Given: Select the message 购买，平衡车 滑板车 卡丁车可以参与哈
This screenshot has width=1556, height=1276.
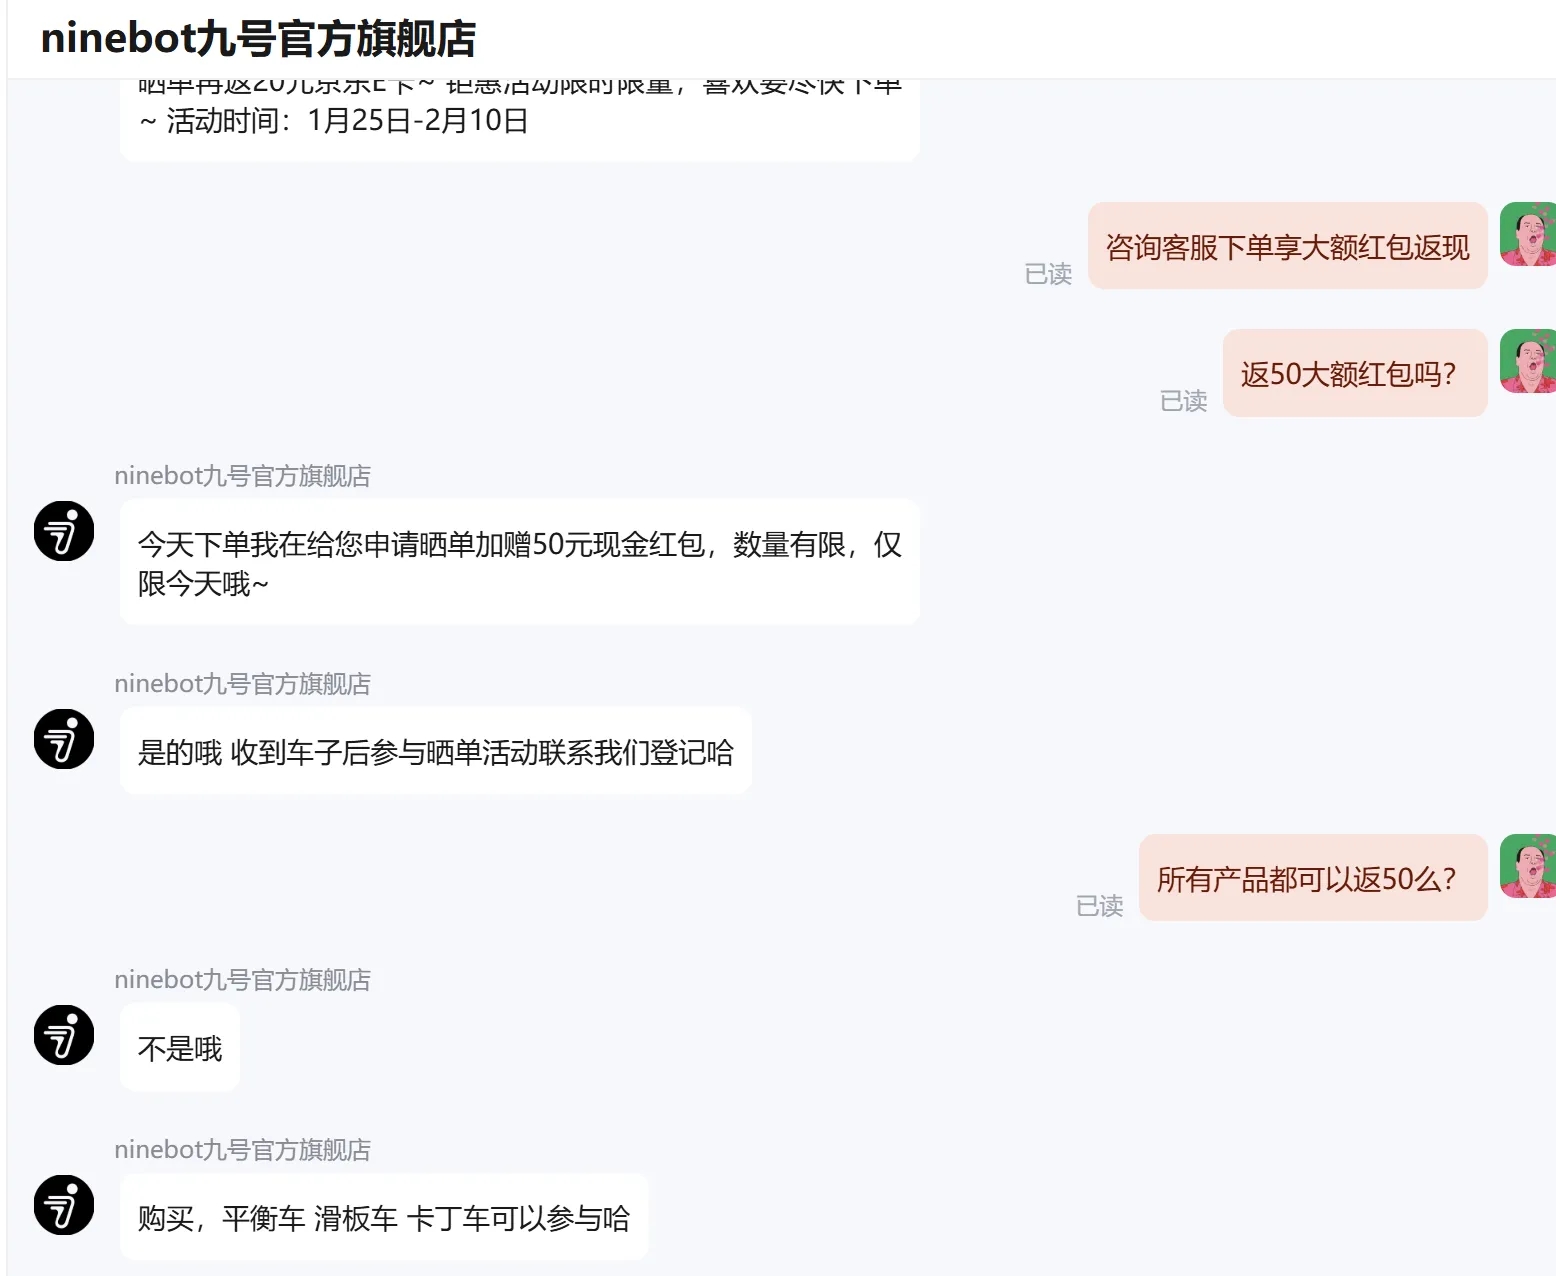Looking at the screenshot, I should (384, 1217).
